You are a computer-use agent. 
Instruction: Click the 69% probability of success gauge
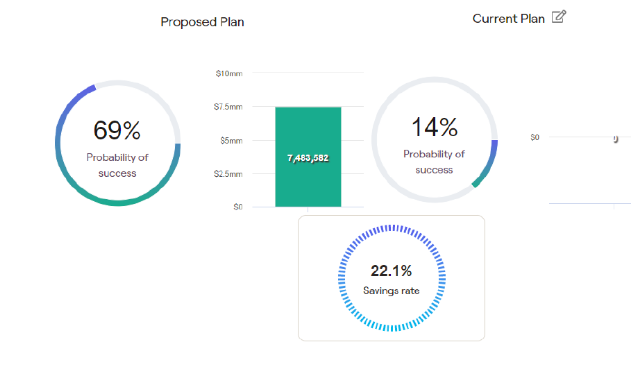(x=118, y=143)
